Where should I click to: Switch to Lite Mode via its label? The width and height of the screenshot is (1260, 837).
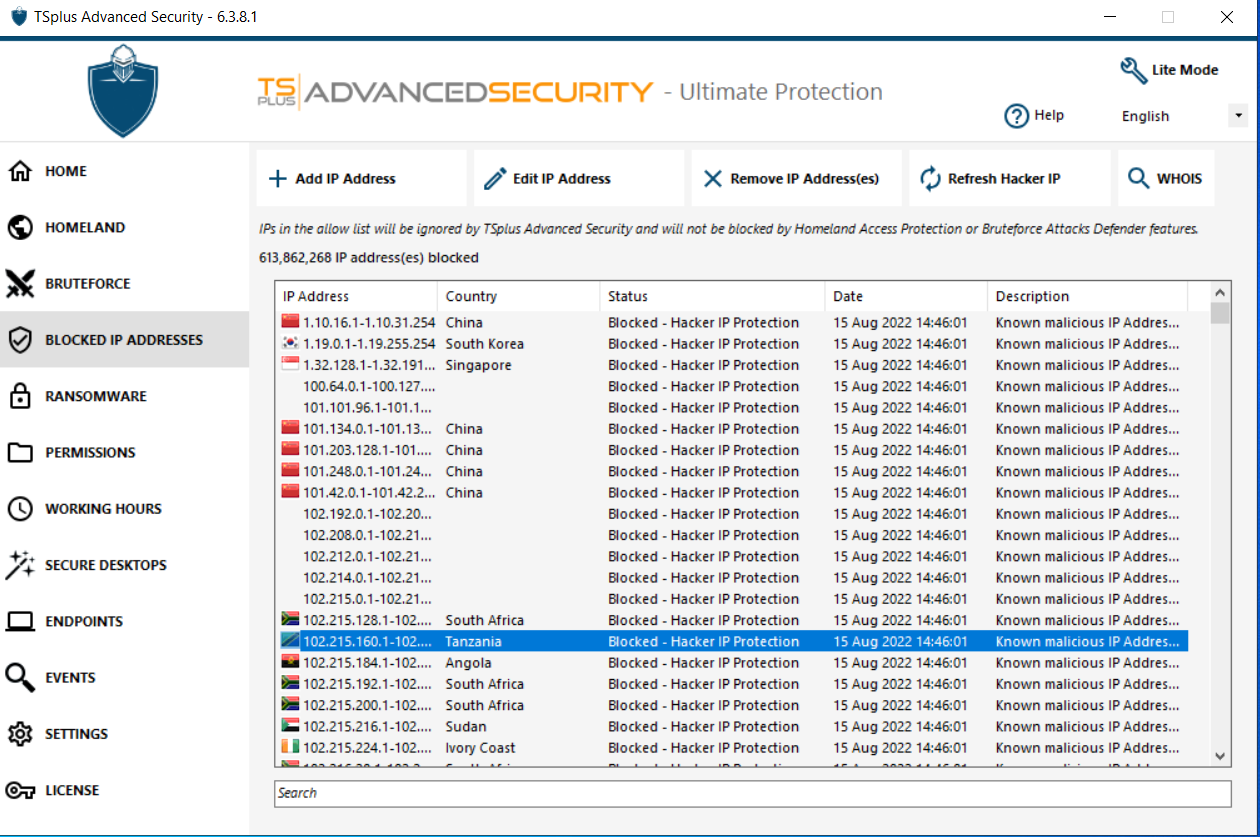pyautogui.click(x=1185, y=70)
